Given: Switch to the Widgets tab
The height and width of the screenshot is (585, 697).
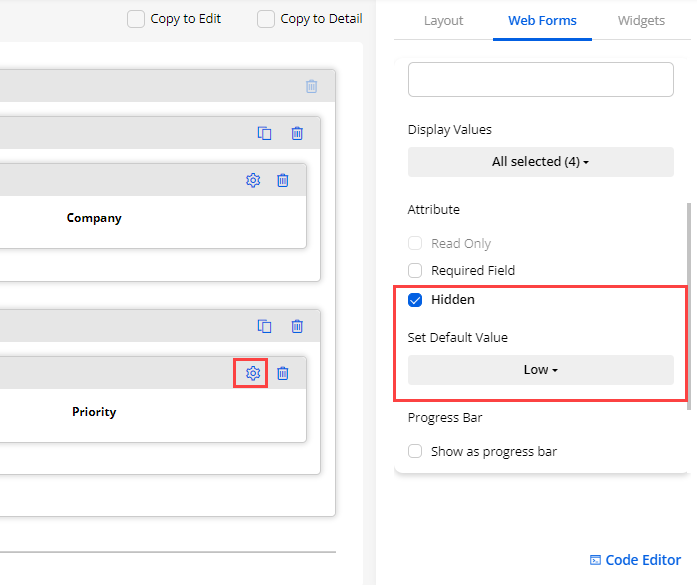Looking at the screenshot, I should pyautogui.click(x=641, y=20).
